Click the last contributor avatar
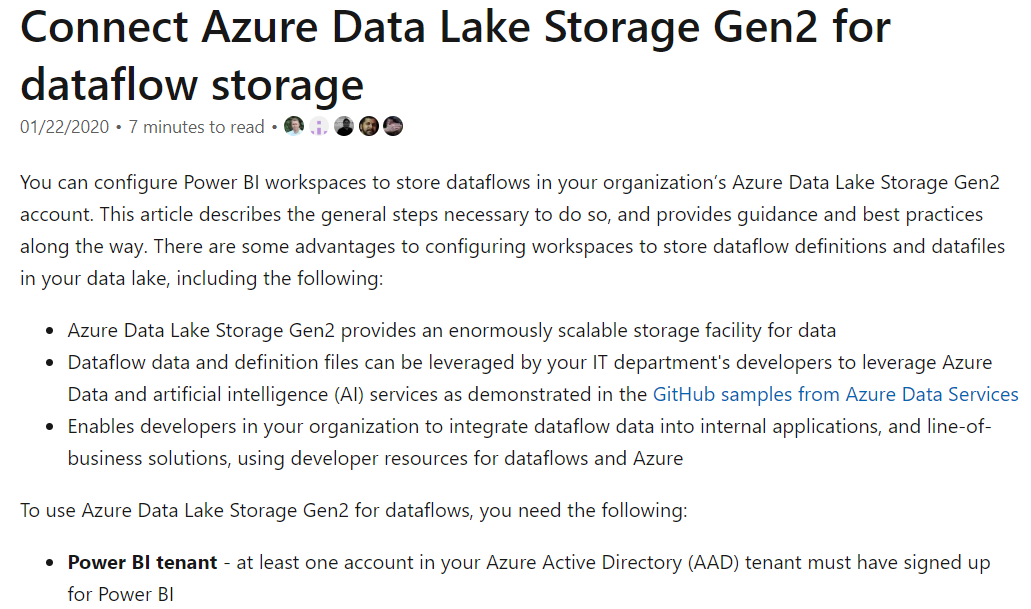The width and height of the screenshot is (1031, 609). pyautogui.click(x=393, y=126)
